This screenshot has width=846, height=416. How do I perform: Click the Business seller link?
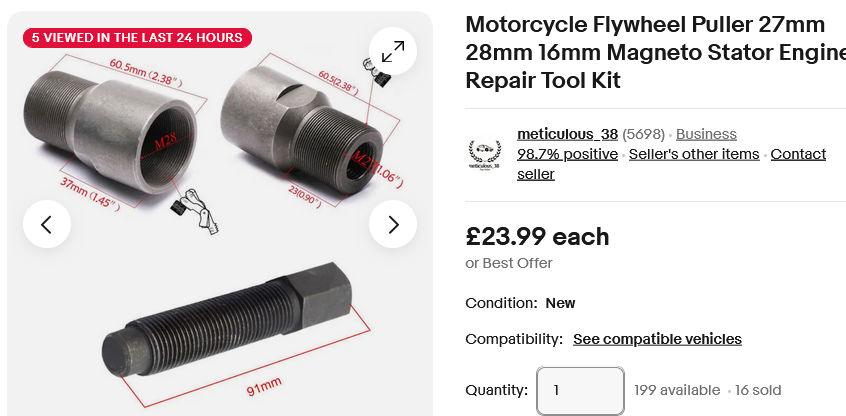point(706,134)
